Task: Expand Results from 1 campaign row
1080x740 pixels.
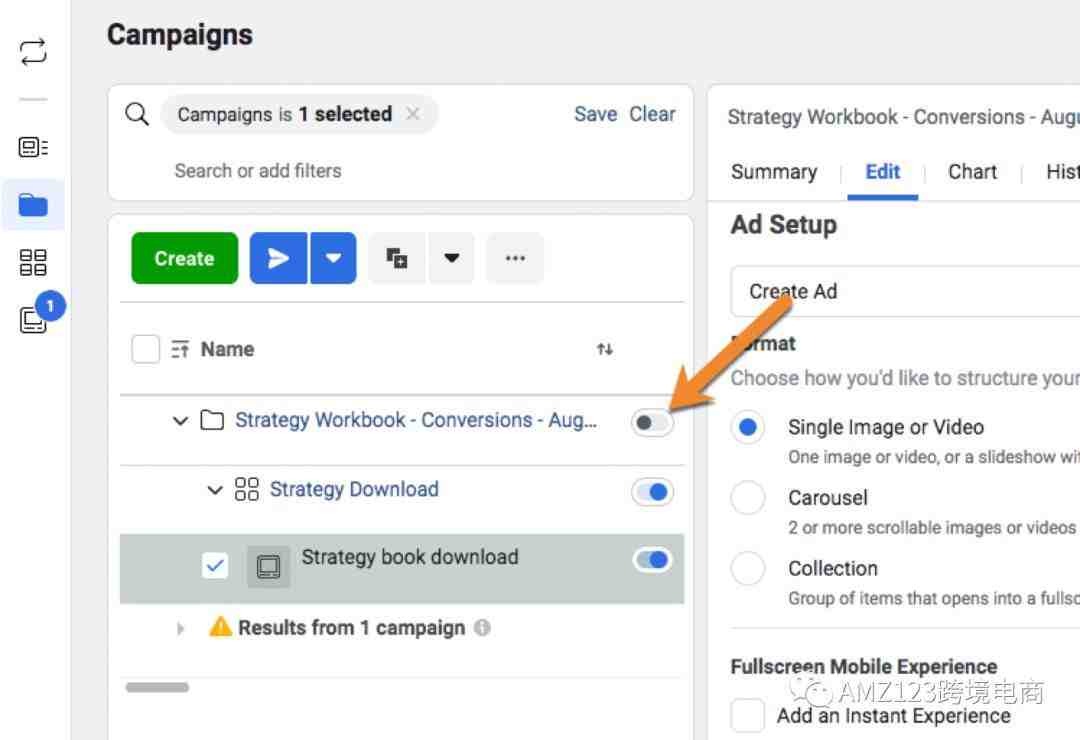Action: click(181, 629)
